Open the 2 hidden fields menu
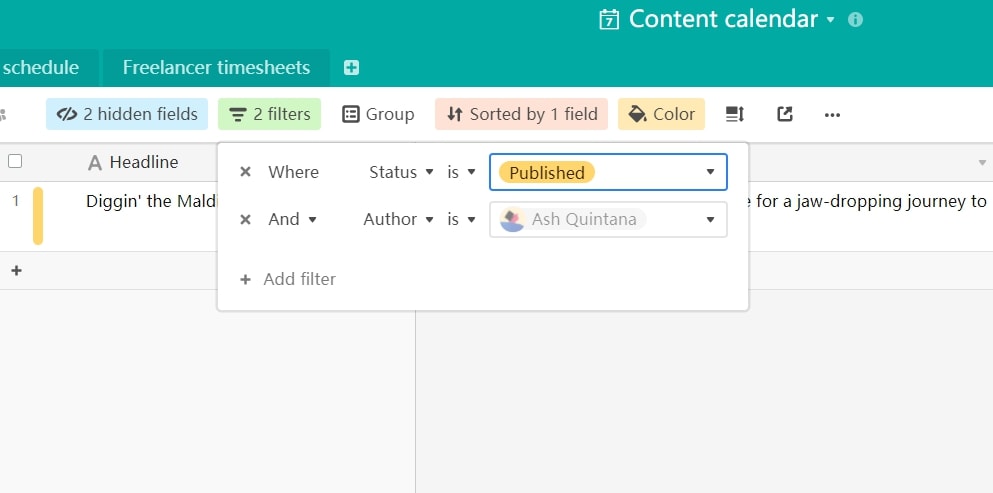 (127, 114)
